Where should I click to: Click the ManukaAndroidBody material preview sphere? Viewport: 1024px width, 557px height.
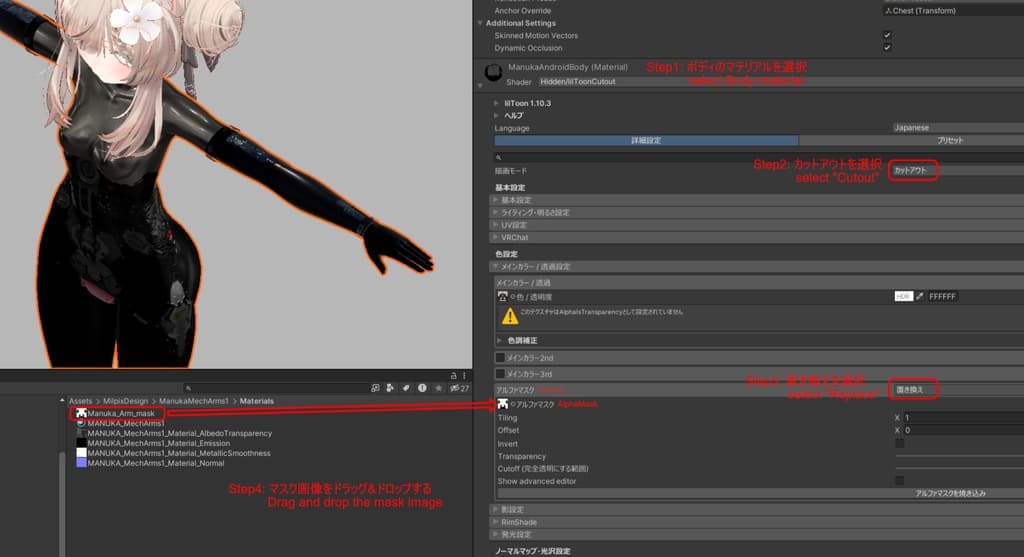click(x=493, y=71)
